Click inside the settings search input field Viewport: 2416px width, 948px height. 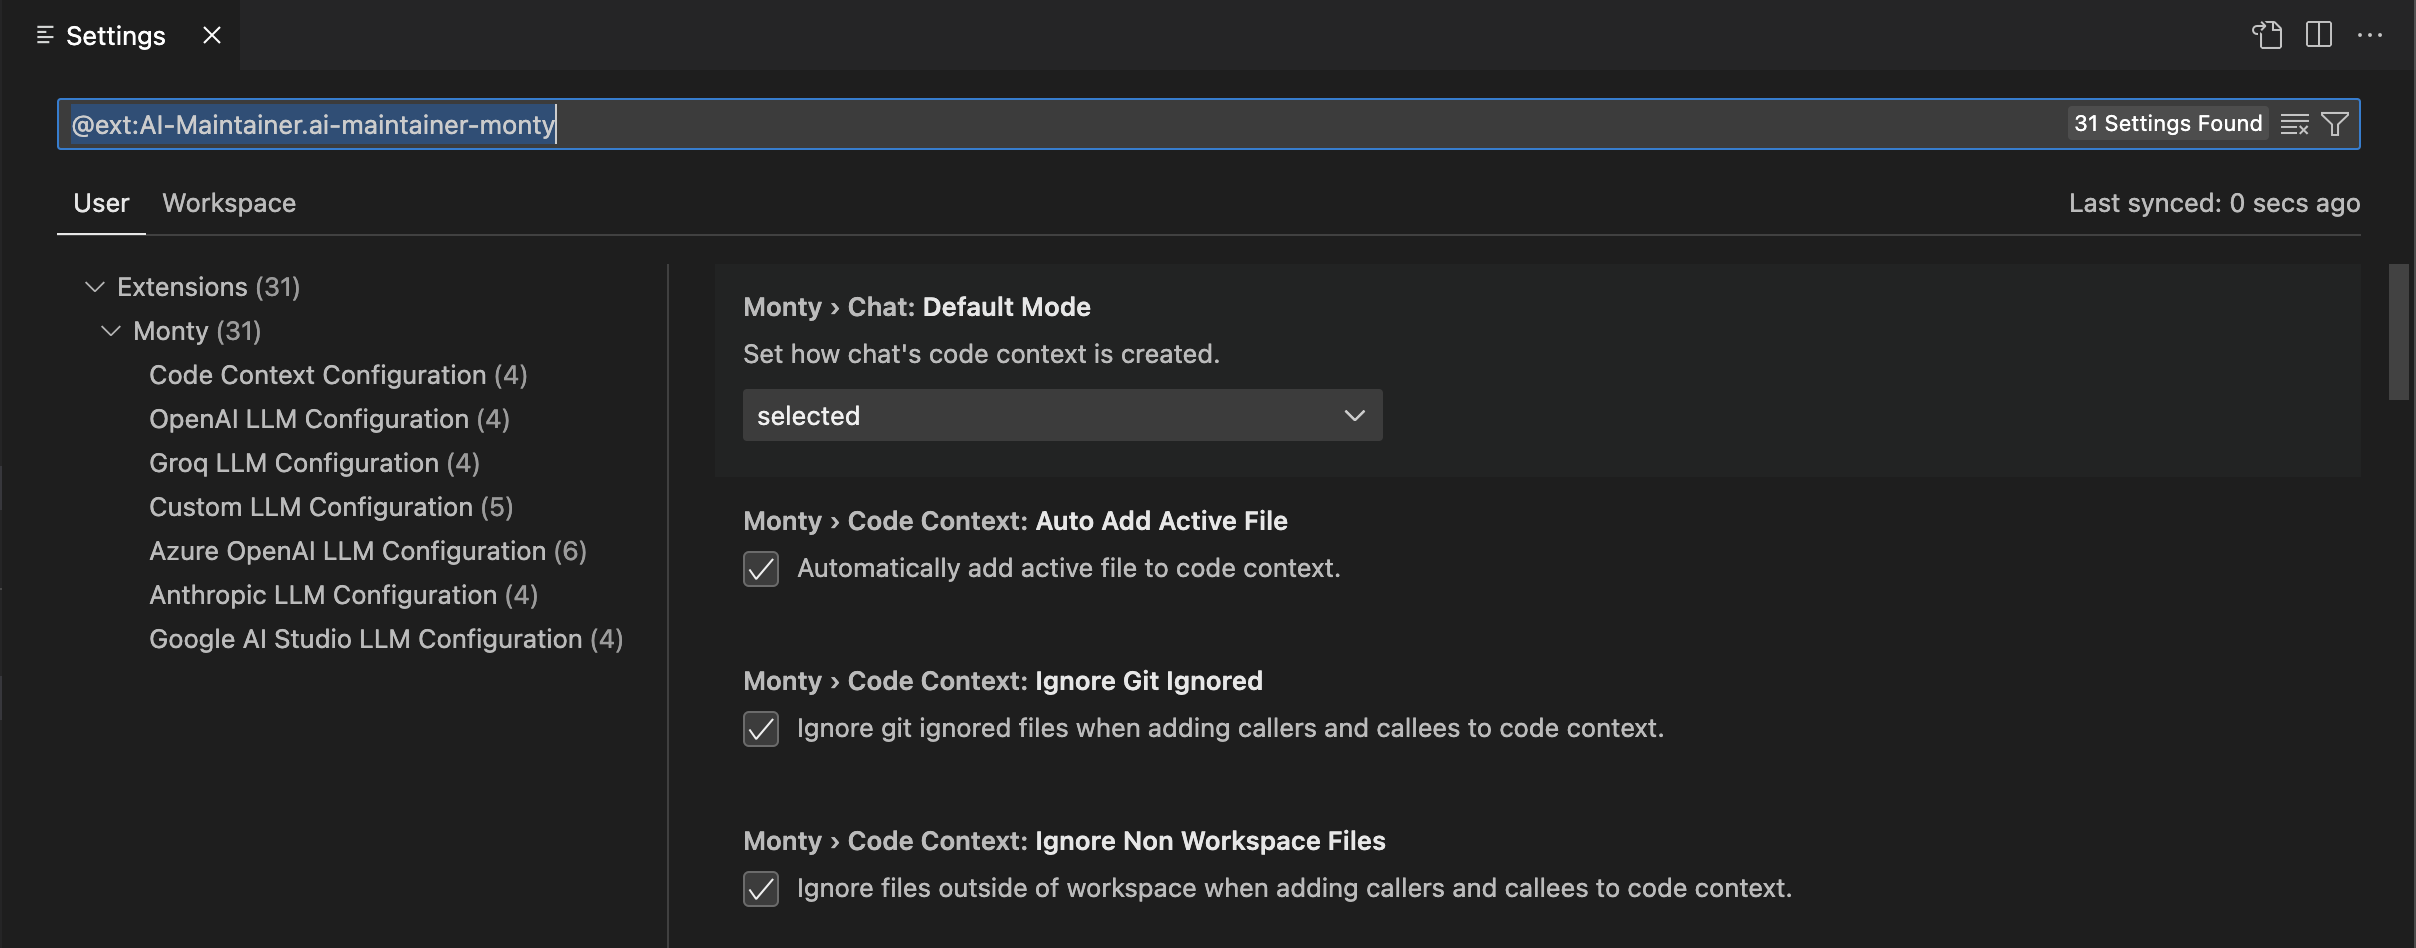[x=900, y=124]
